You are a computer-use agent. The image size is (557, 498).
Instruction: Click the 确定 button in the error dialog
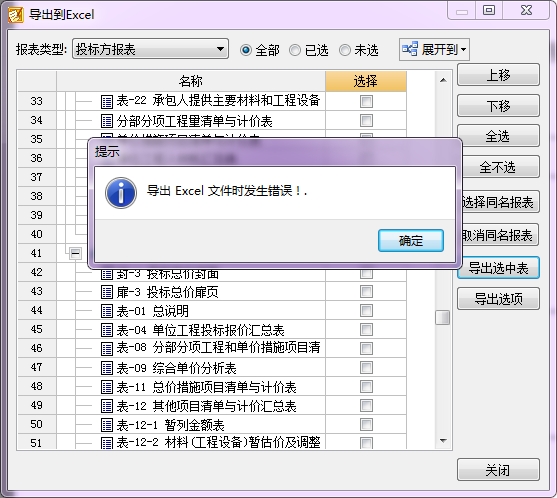pos(411,240)
